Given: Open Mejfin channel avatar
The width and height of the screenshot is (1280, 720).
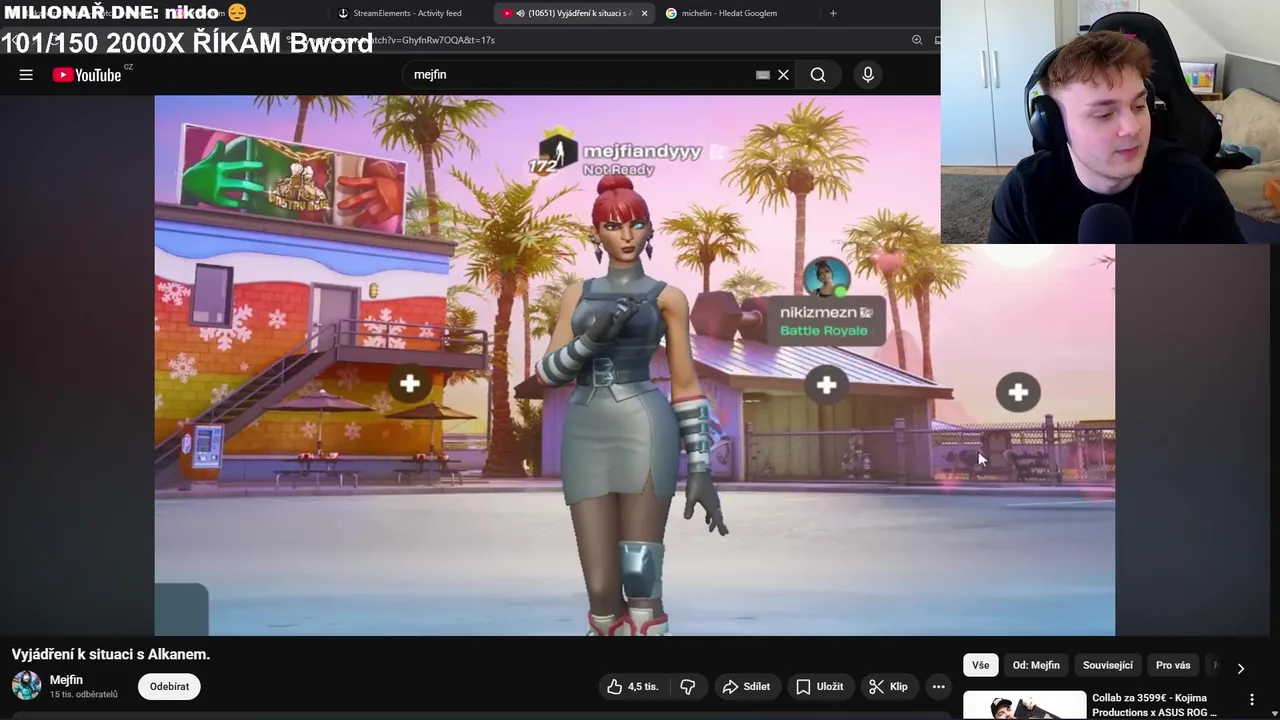Looking at the screenshot, I should pos(27,686).
